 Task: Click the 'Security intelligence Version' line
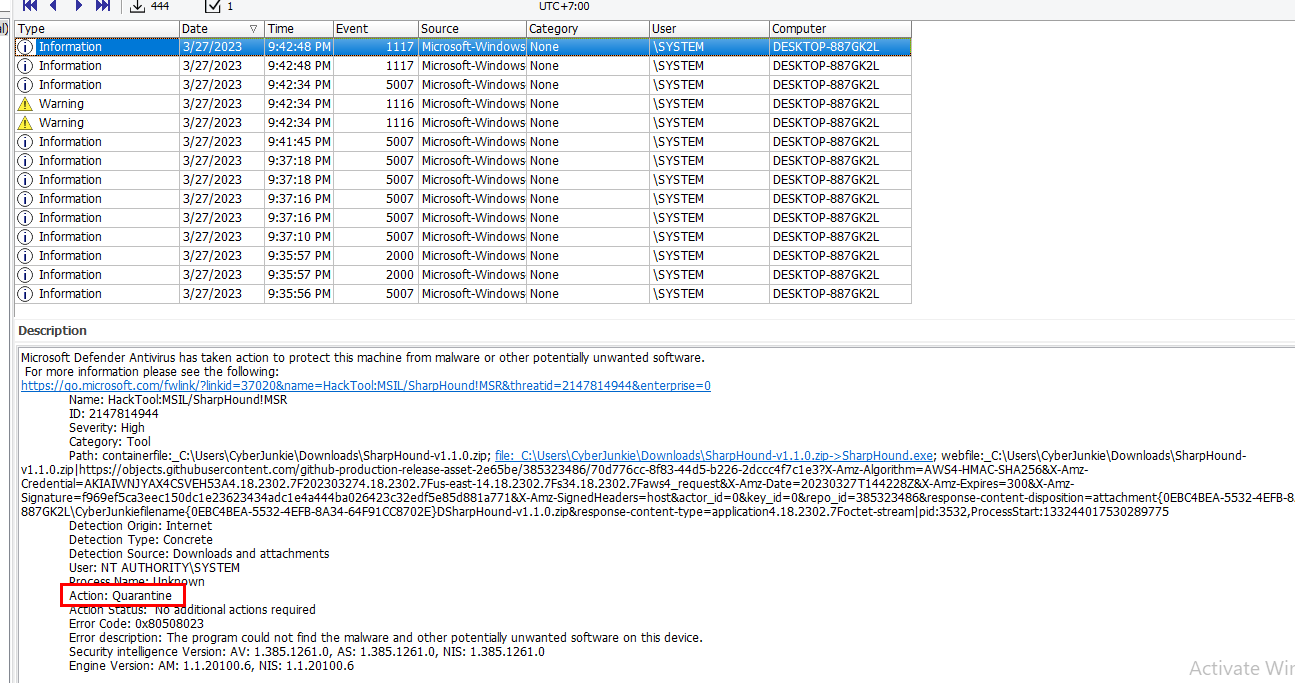307,651
